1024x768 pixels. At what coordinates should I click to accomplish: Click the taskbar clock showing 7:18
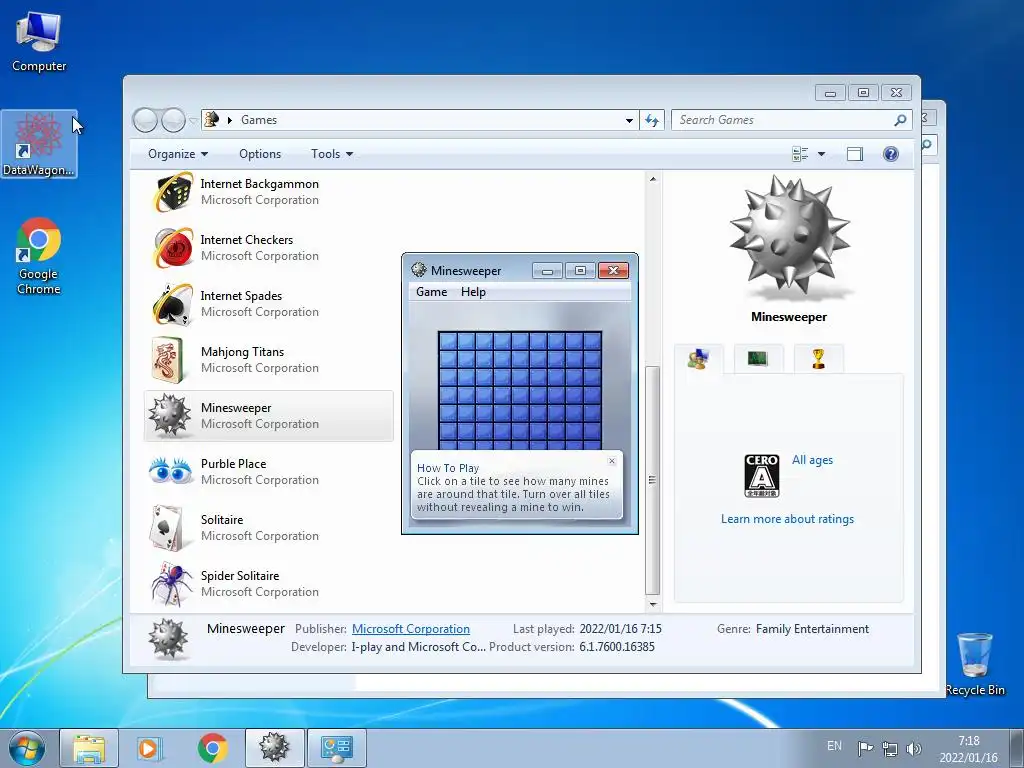click(x=969, y=749)
